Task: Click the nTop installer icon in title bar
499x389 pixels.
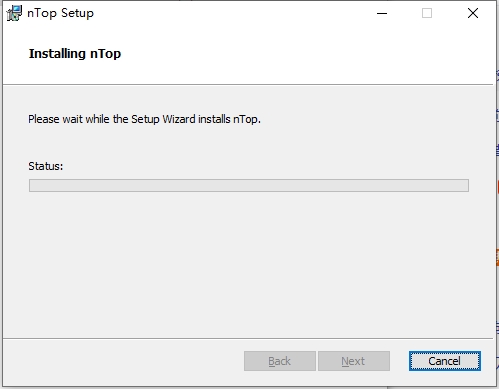Action: [x=14, y=13]
